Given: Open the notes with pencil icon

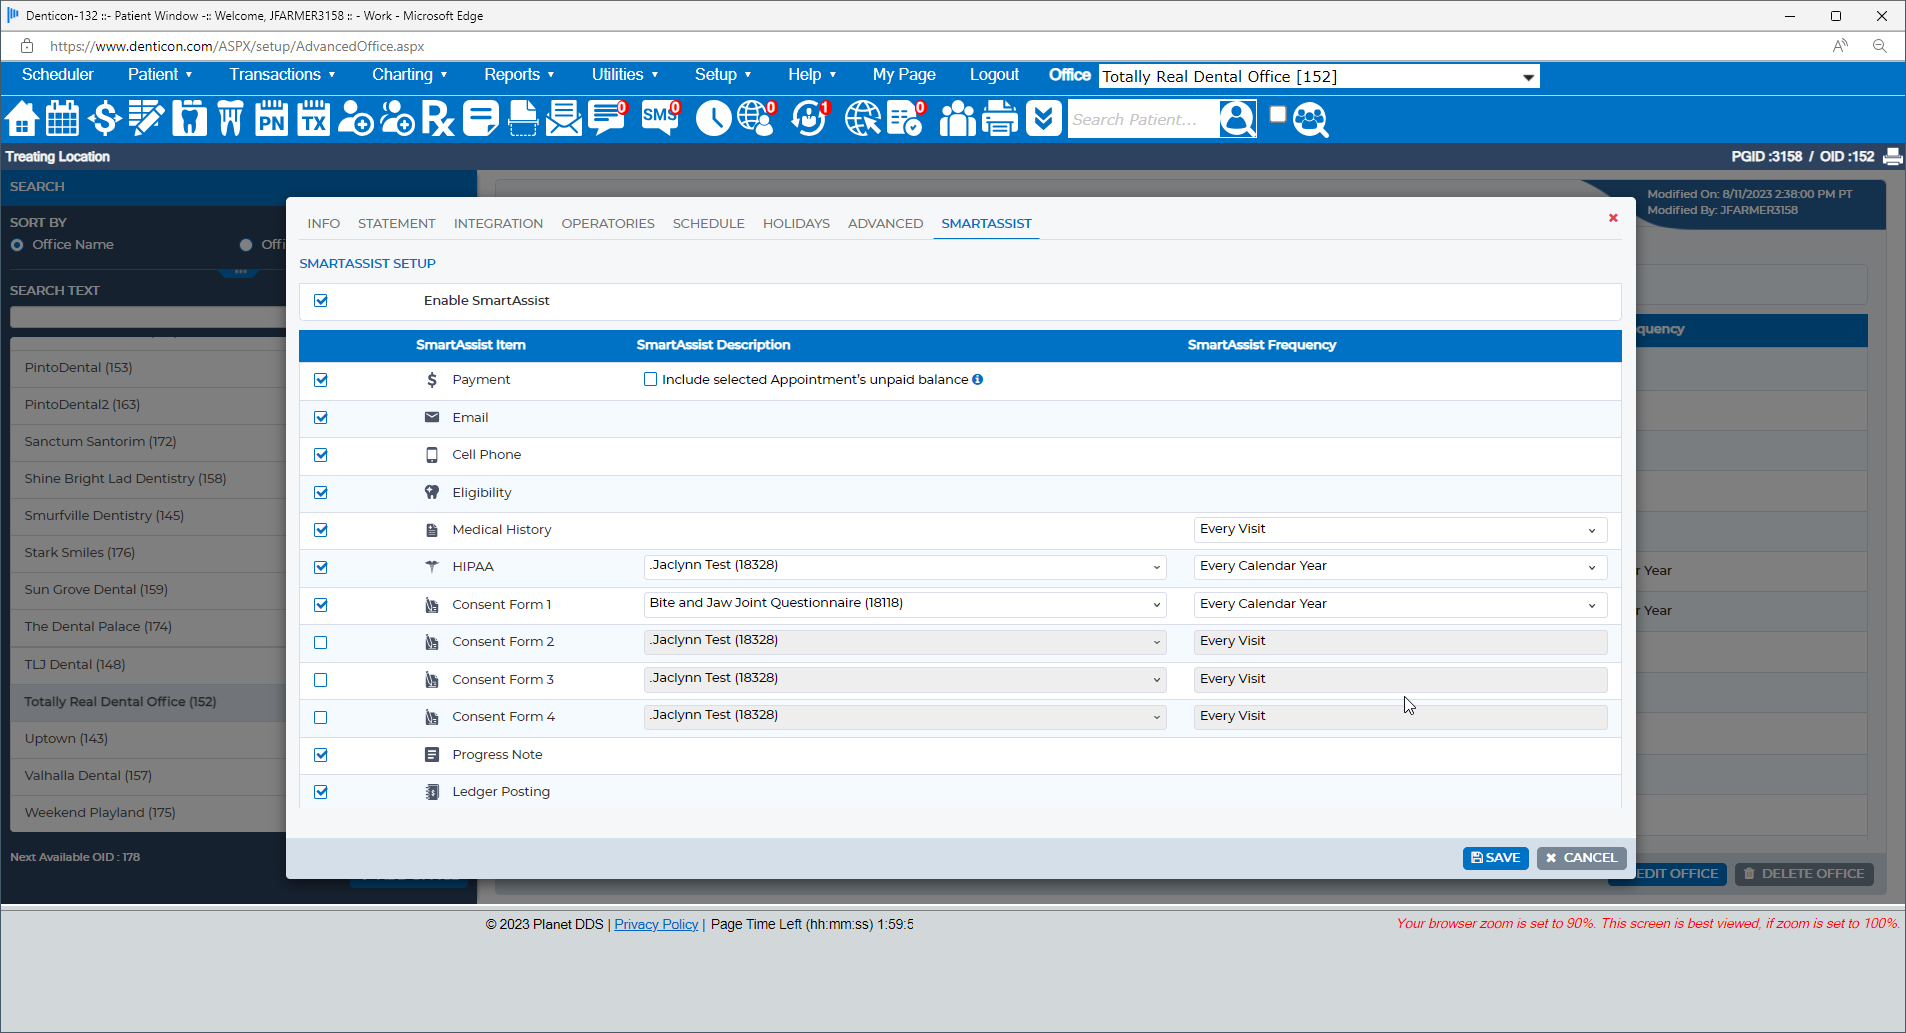Looking at the screenshot, I should coord(146,119).
